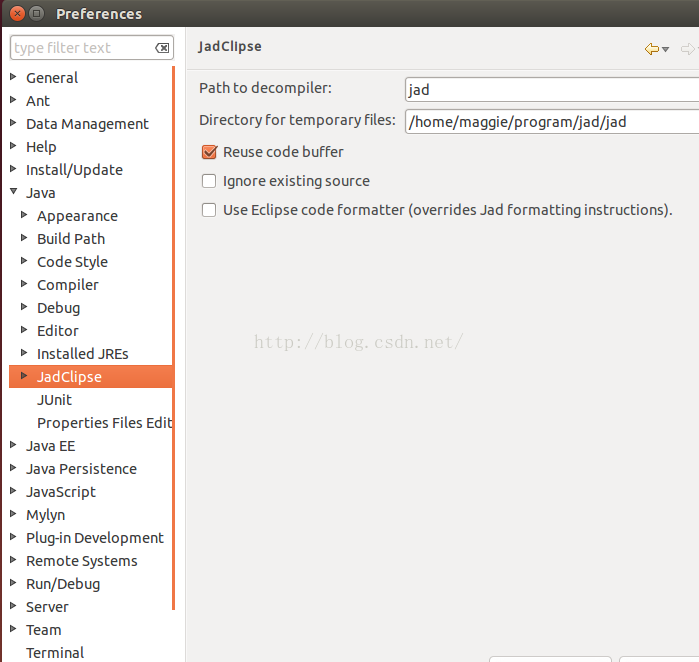Screen dimensions: 699x662
Task: Select General in the preferences tree
Action: coord(52,78)
